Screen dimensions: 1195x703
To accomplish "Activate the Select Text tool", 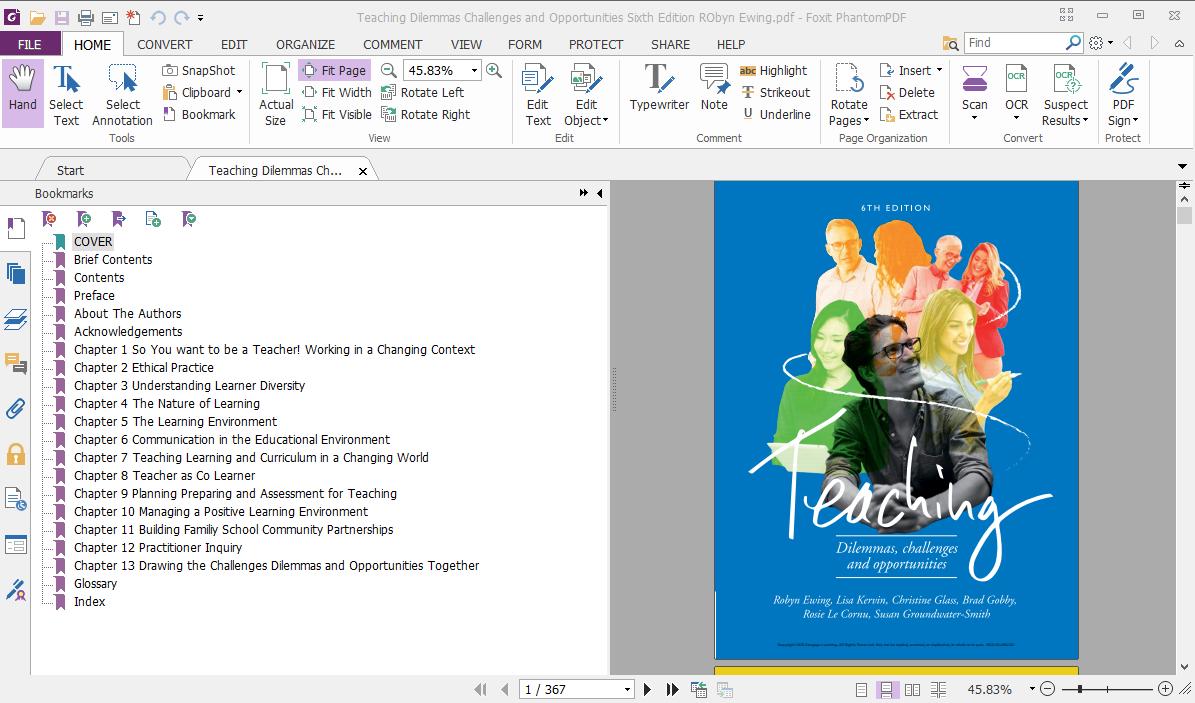I will (x=66, y=95).
